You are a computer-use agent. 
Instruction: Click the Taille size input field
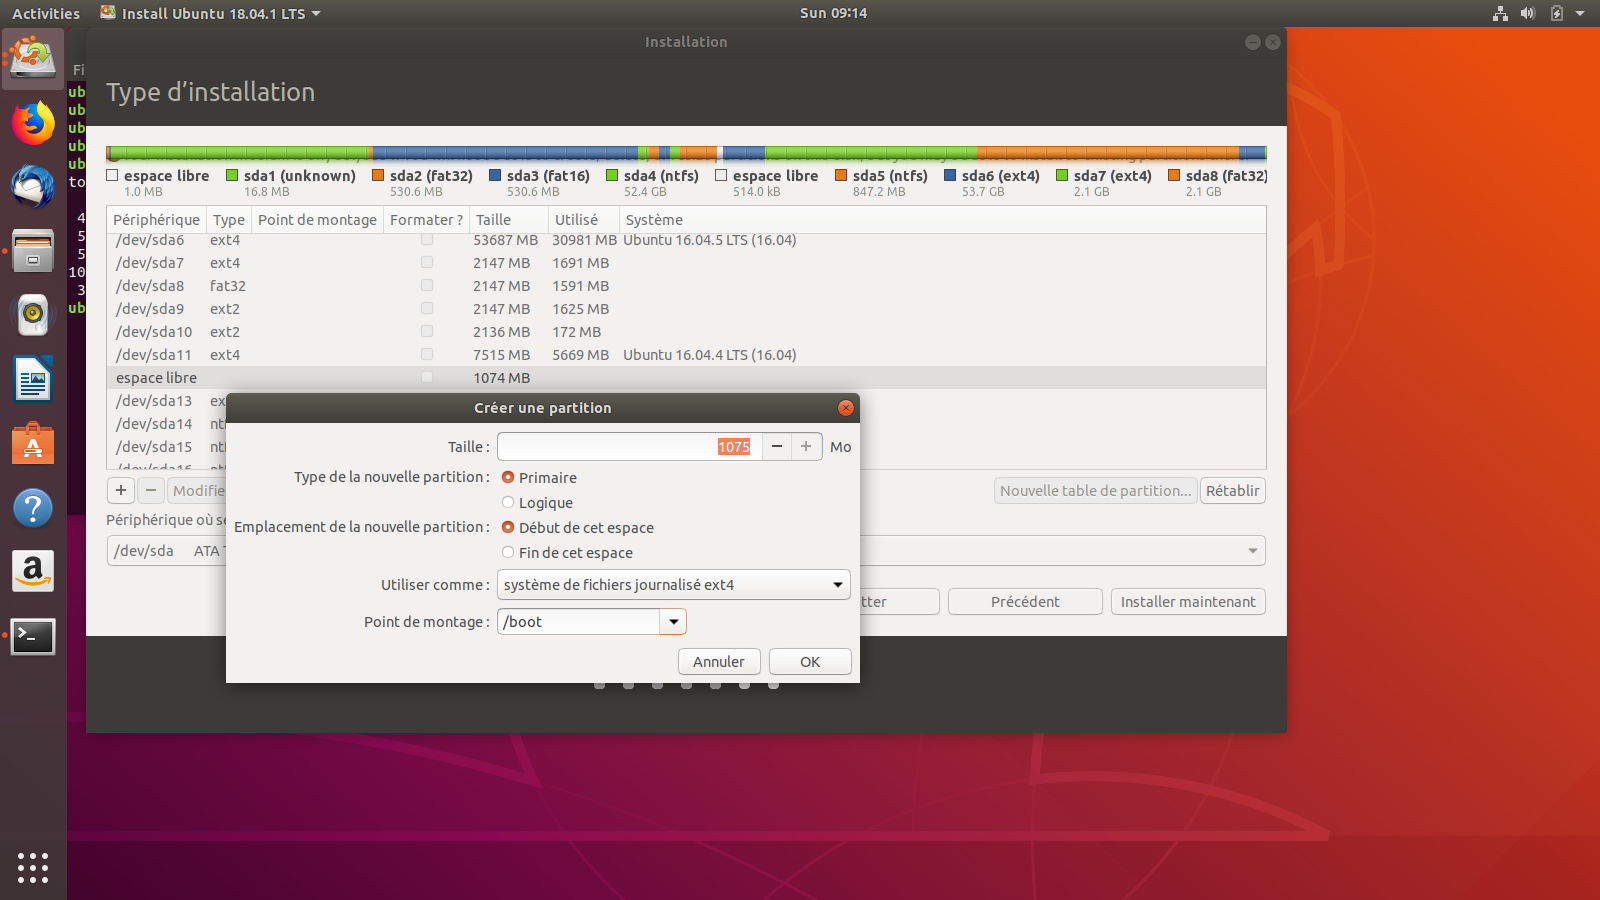coord(620,447)
